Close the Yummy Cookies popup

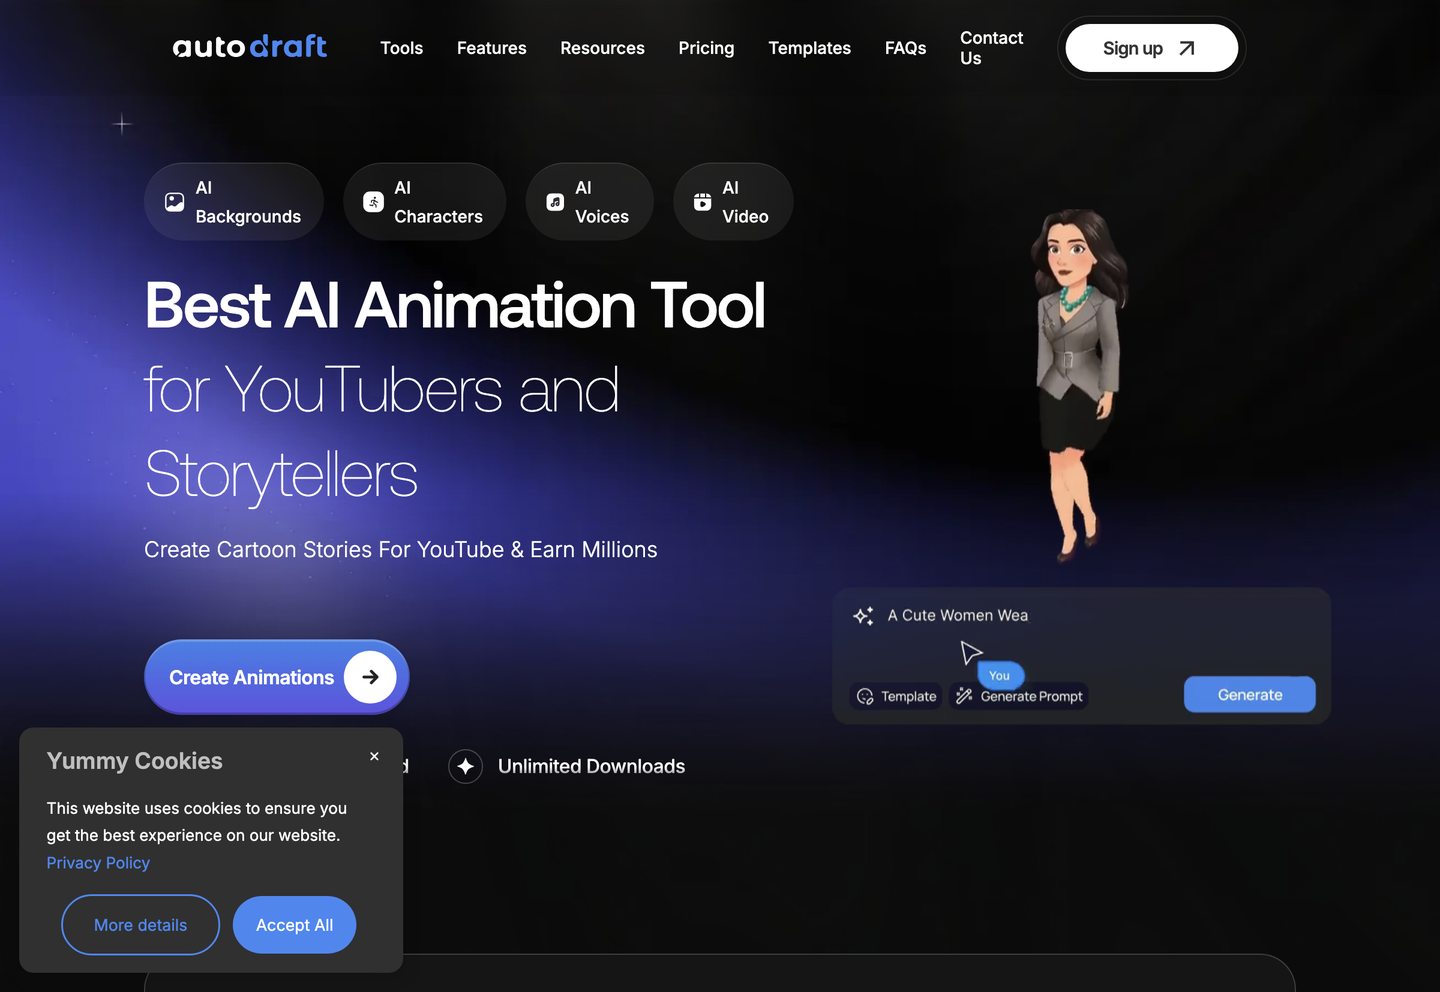374,757
